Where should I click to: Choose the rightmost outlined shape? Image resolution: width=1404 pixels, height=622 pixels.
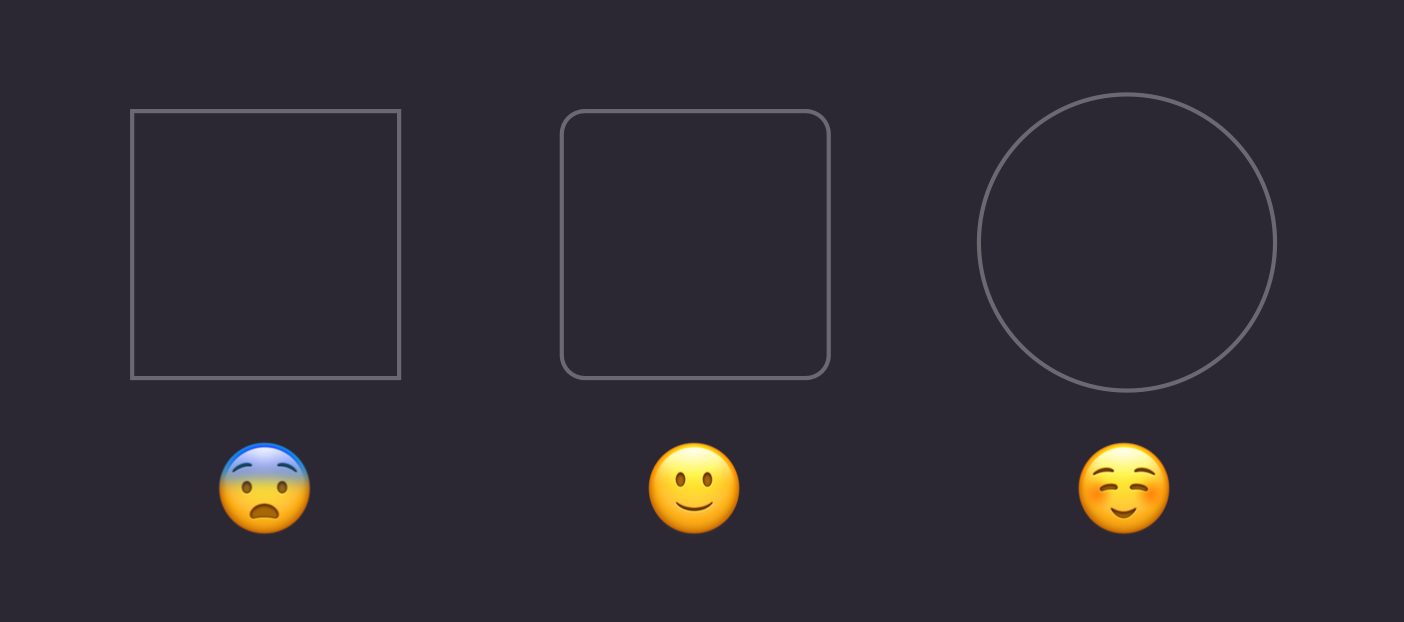1127,242
